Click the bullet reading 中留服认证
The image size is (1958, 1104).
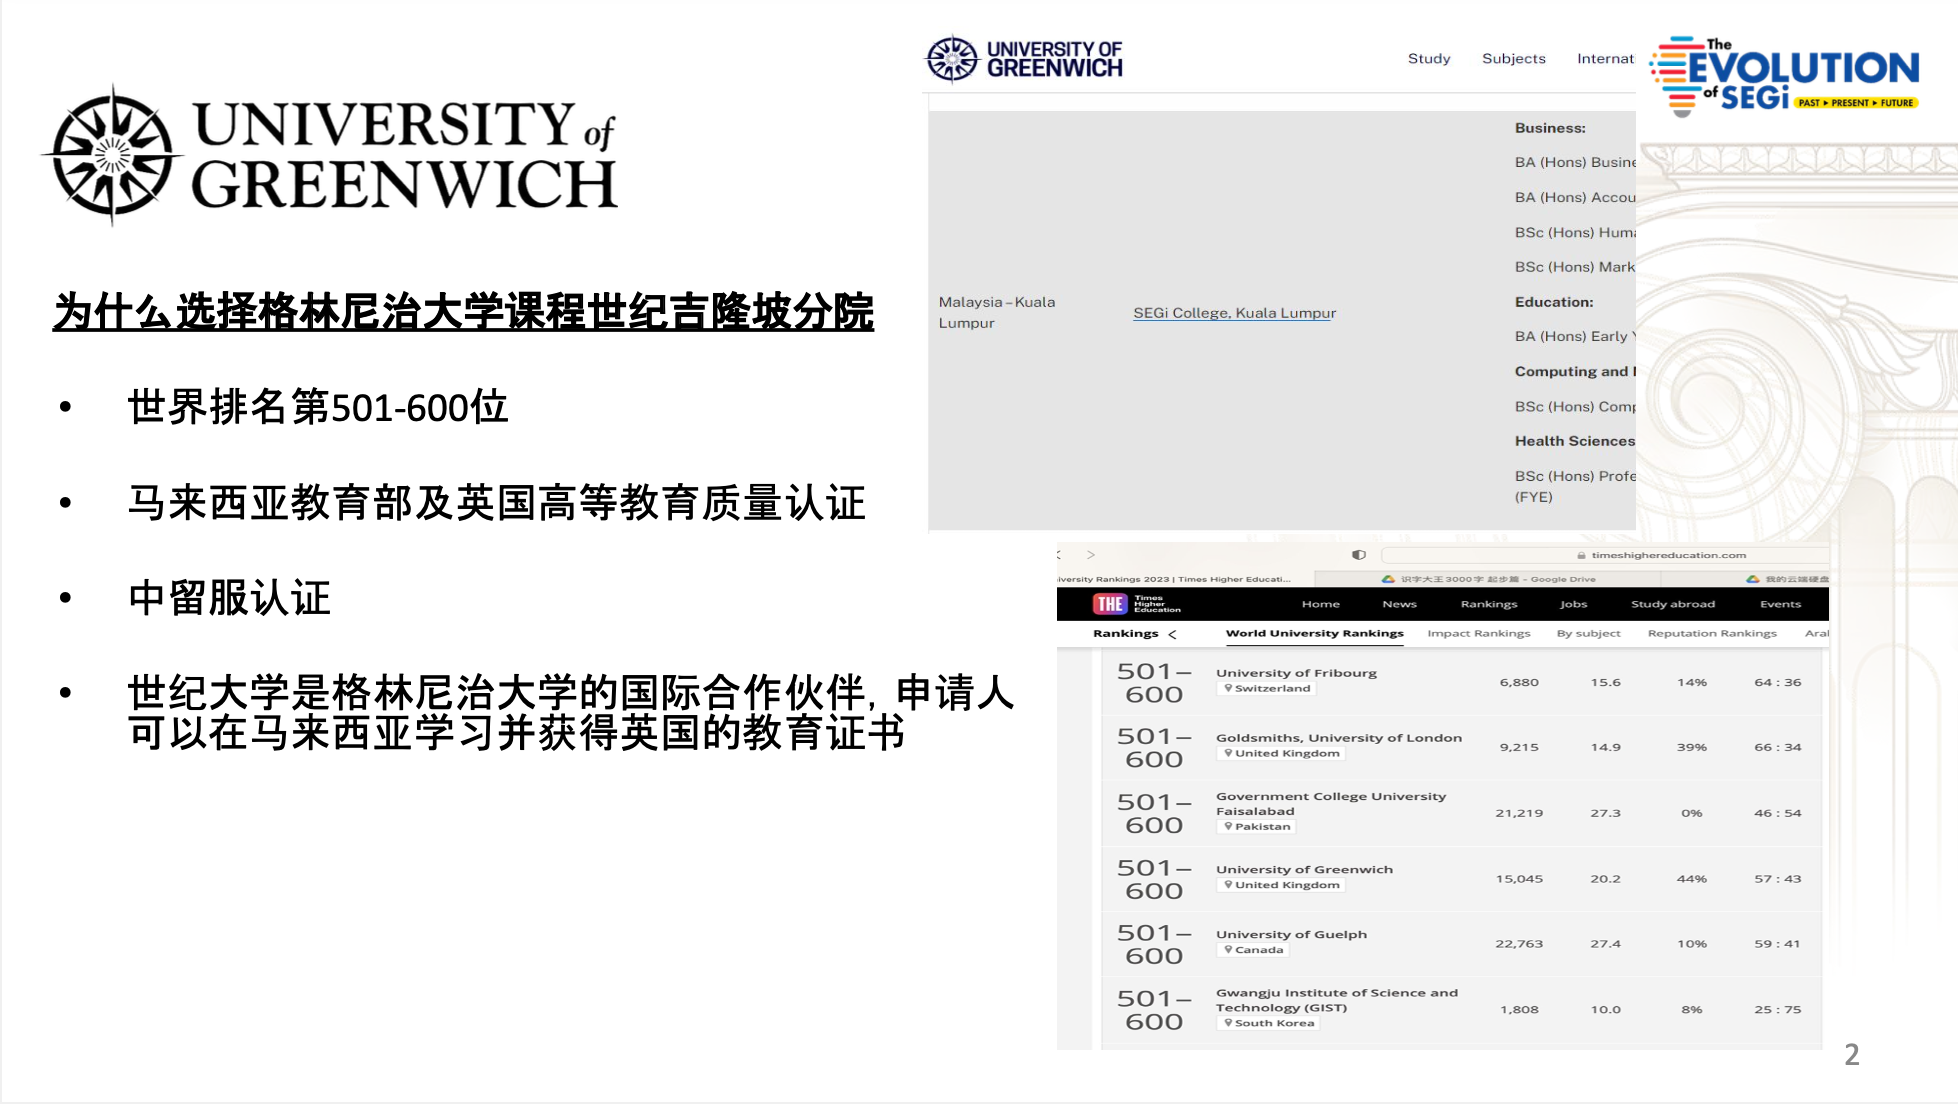tap(229, 598)
